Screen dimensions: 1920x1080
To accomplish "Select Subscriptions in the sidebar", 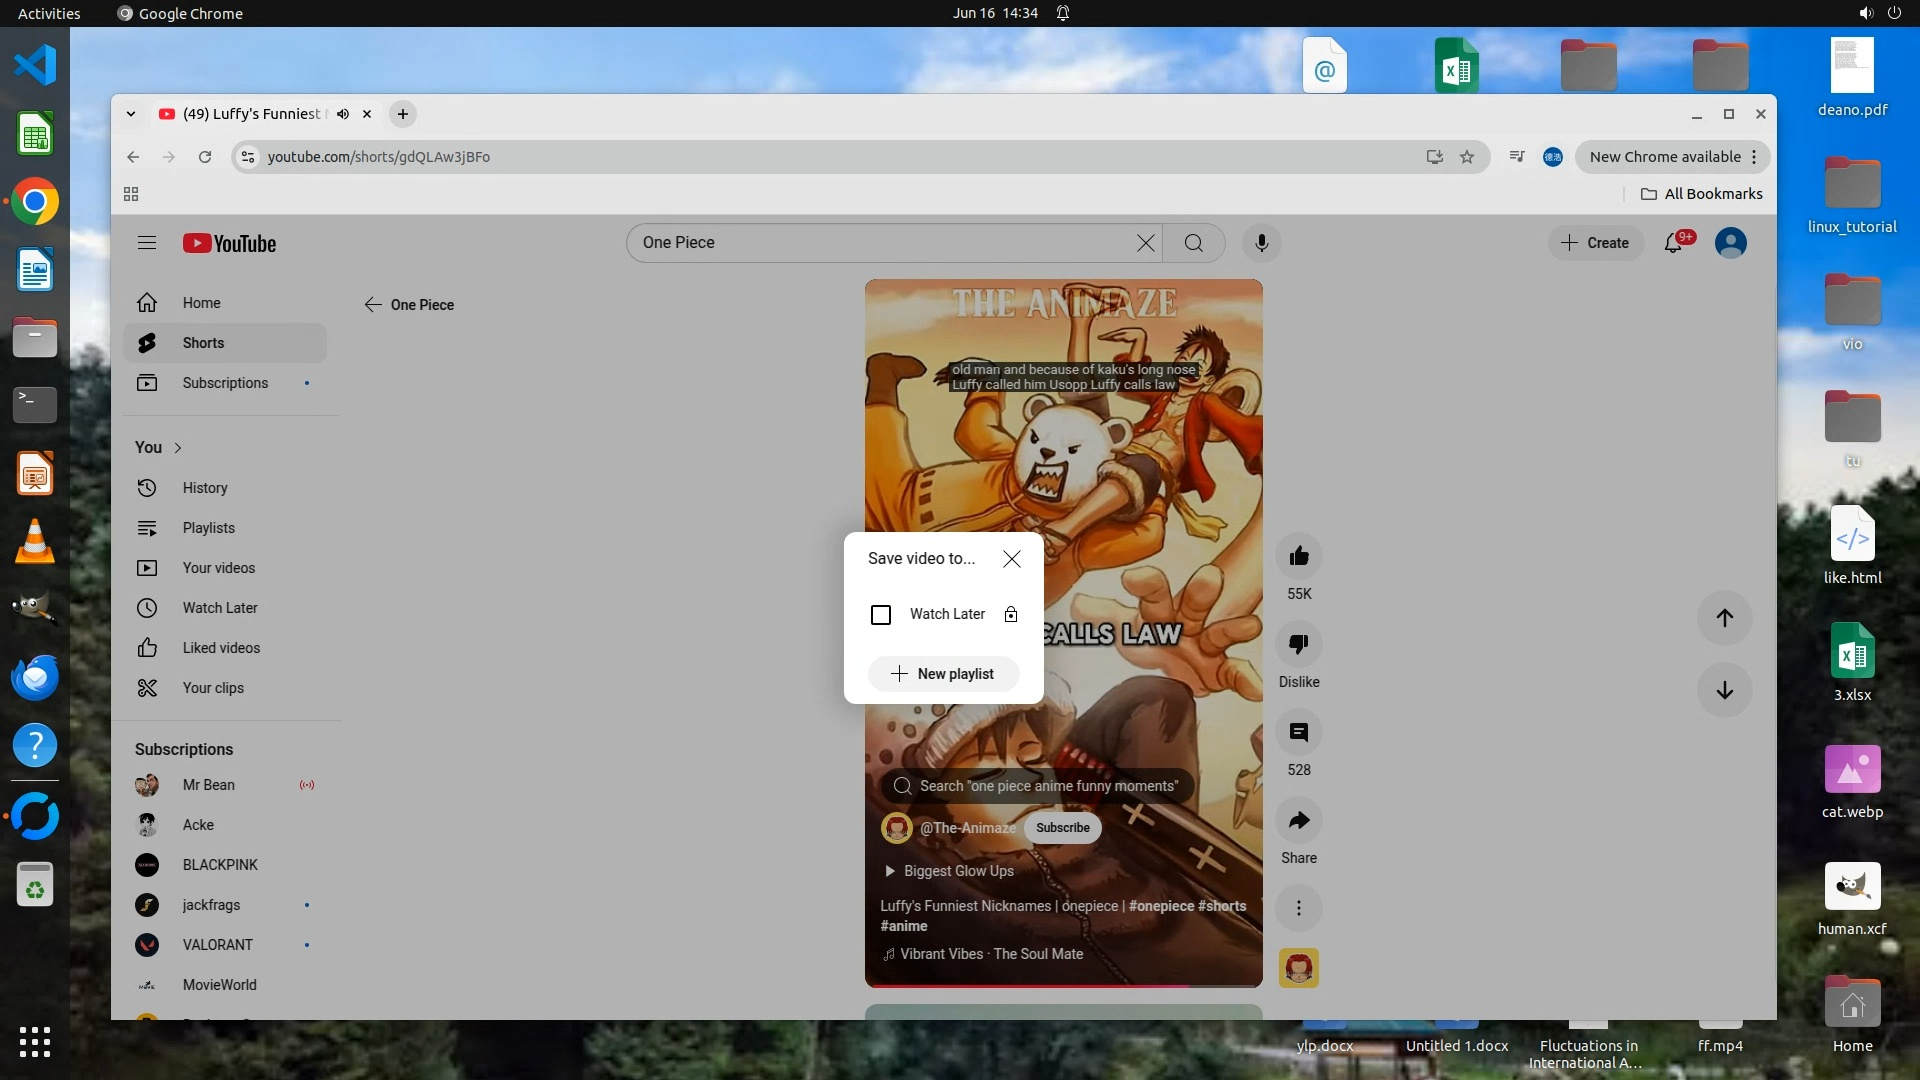I will click(x=225, y=383).
